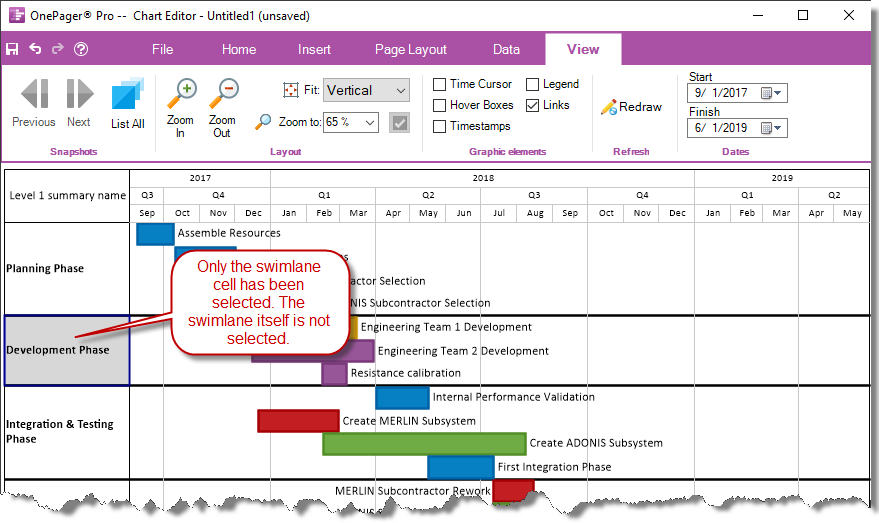Open the Page Layout tab
Image resolution: width=879 pixels, height=523 pixels.
pyautogui.click(x=410, y=49)
